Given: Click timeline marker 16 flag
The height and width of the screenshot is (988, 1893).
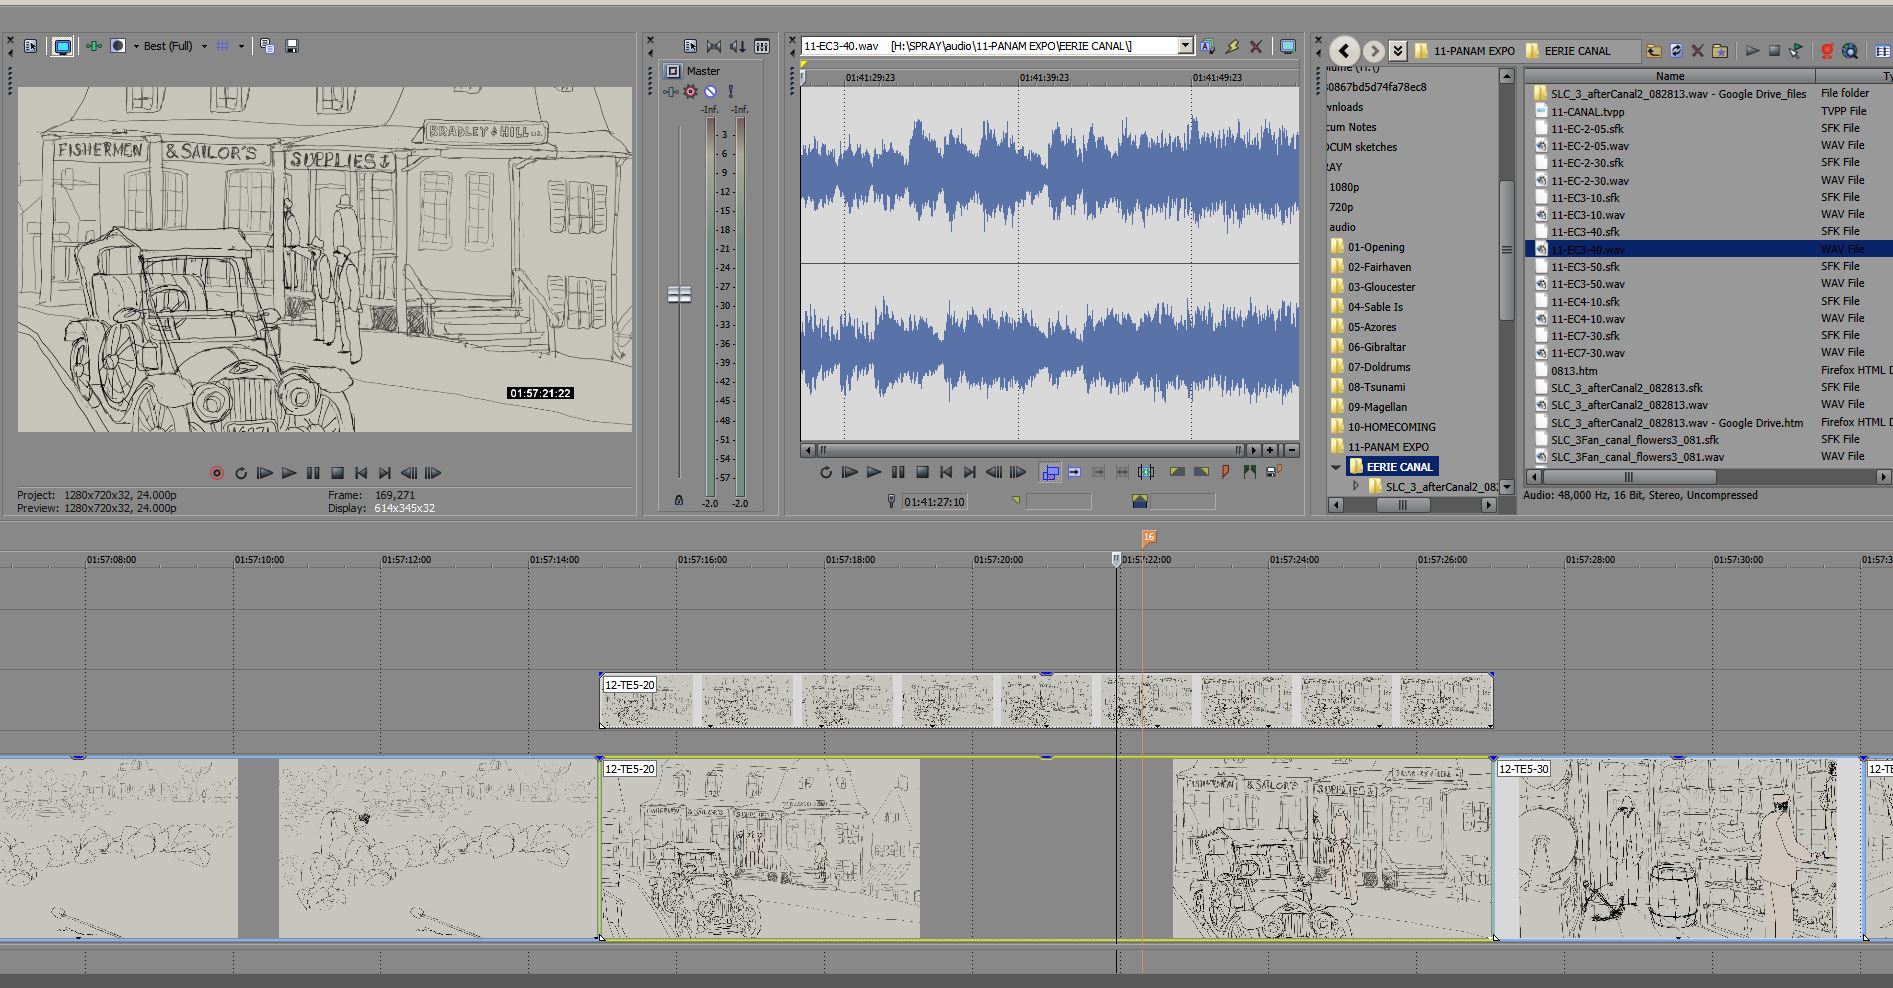Looking at the screenshot, I should pos(1149,537).
